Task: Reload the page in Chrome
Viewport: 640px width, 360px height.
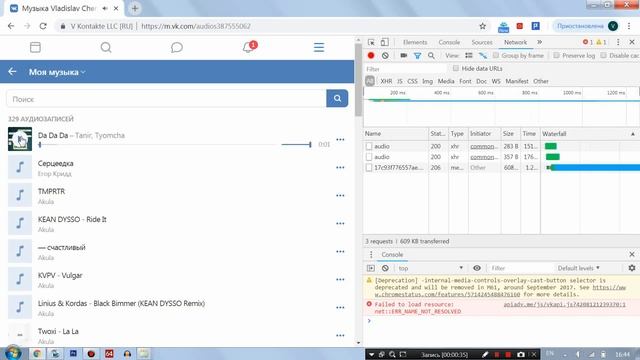Action: 43,26
